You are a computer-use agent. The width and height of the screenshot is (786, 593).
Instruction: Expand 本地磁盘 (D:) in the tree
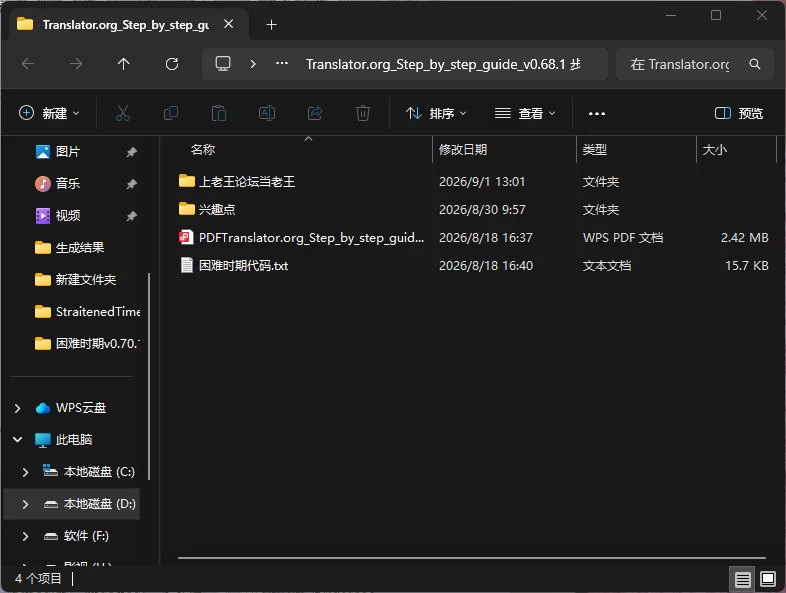pyautogui.click(x=26, y=504)
